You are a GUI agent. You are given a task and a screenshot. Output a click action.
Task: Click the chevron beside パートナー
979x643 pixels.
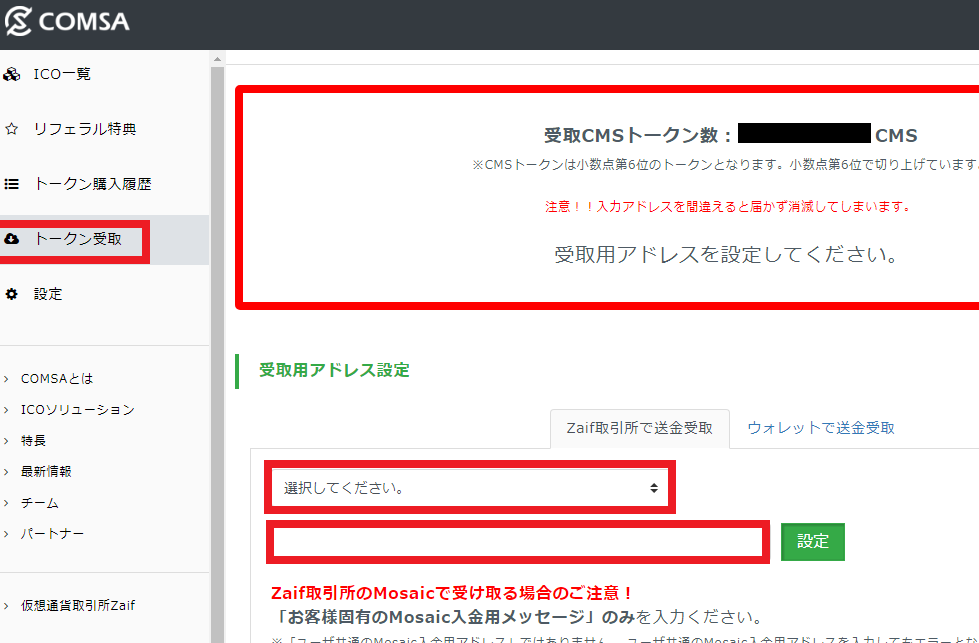click(x=6, y=534)
